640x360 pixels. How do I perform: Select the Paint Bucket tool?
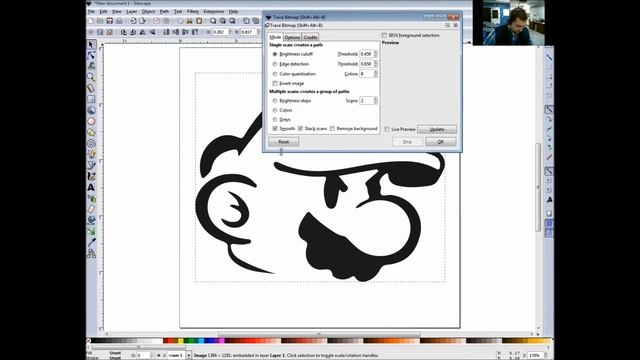91,220
